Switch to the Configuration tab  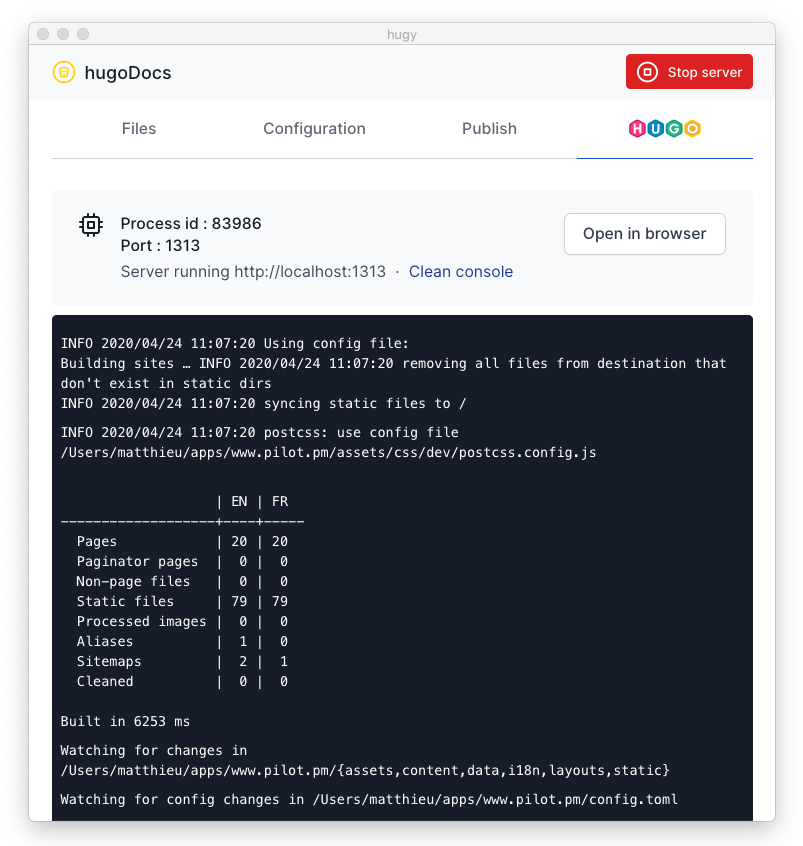tap(314, 128)
